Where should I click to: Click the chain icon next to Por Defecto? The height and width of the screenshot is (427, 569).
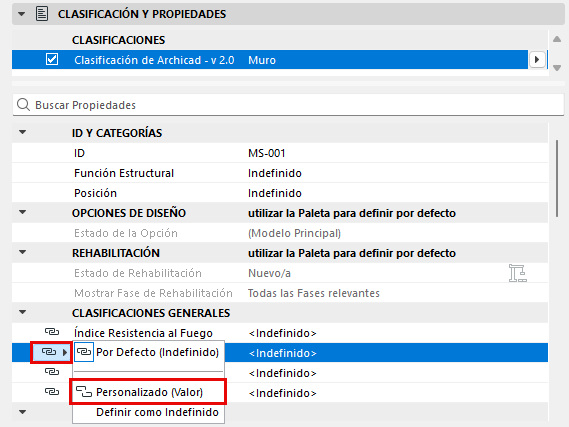click(84, 352)
